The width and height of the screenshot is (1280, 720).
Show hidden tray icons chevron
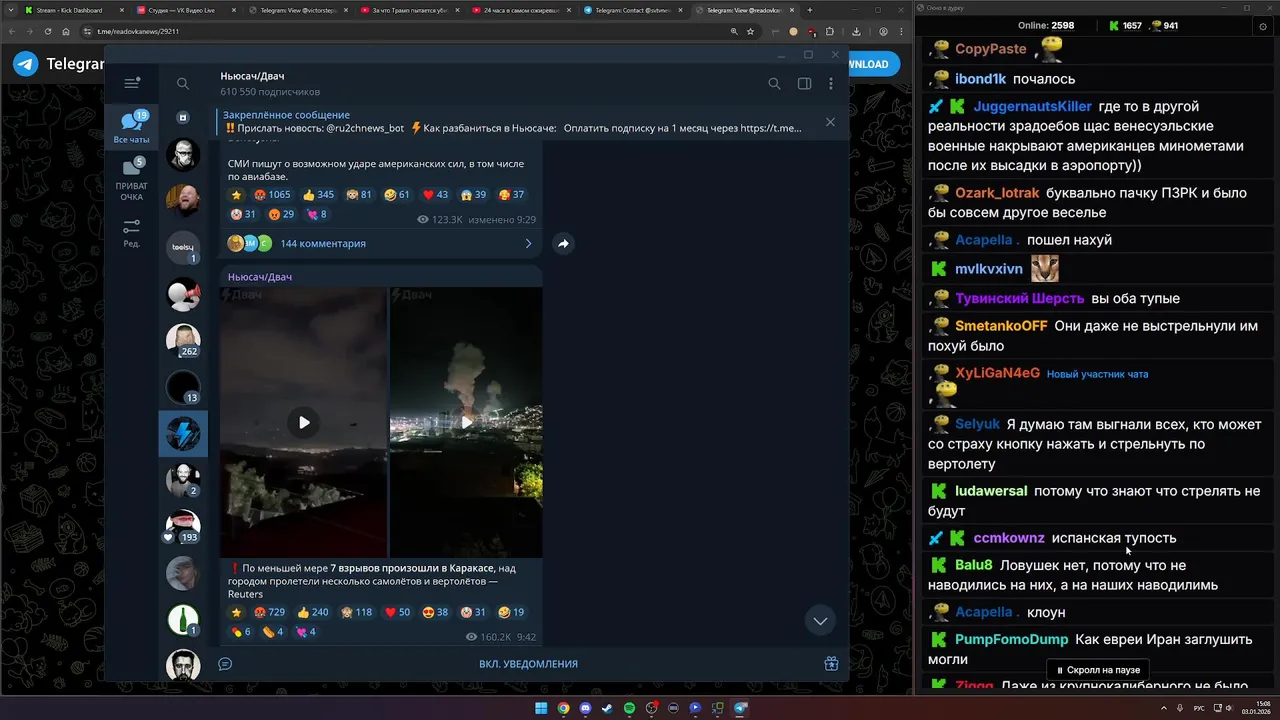tap(1163, 708)
